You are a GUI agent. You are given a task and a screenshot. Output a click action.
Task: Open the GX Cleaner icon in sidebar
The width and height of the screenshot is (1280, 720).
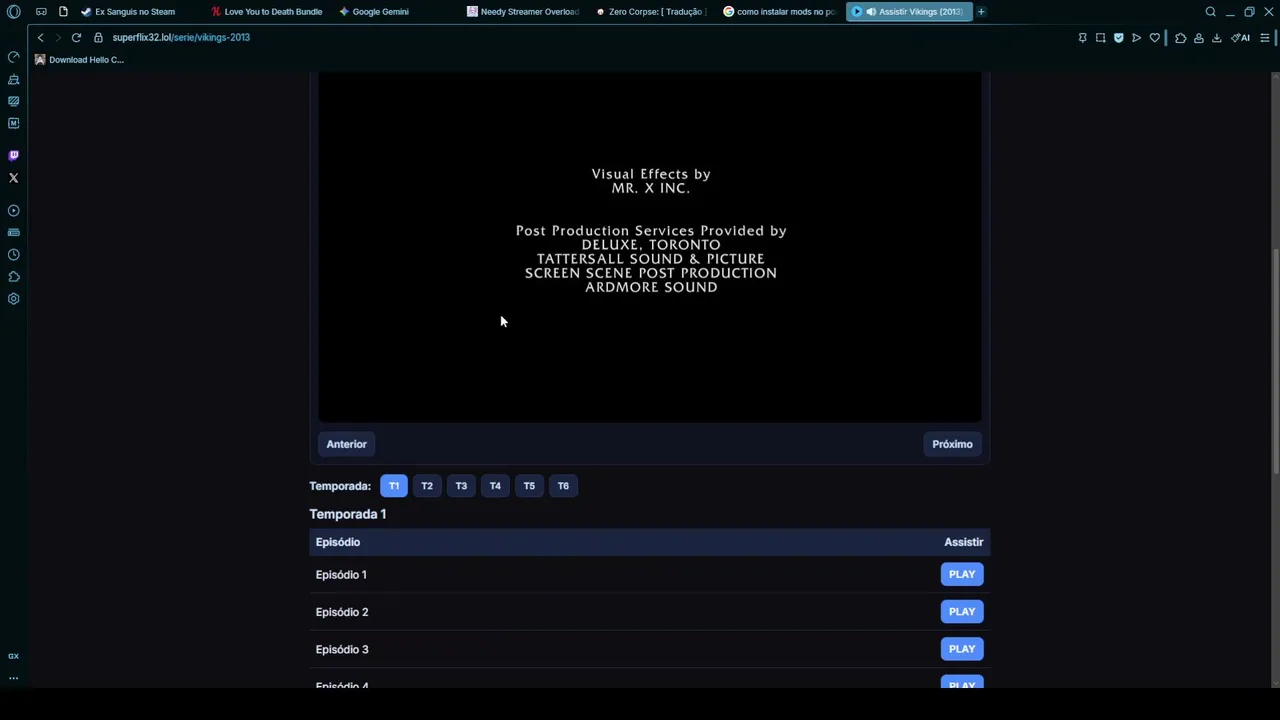click(14, 79)
